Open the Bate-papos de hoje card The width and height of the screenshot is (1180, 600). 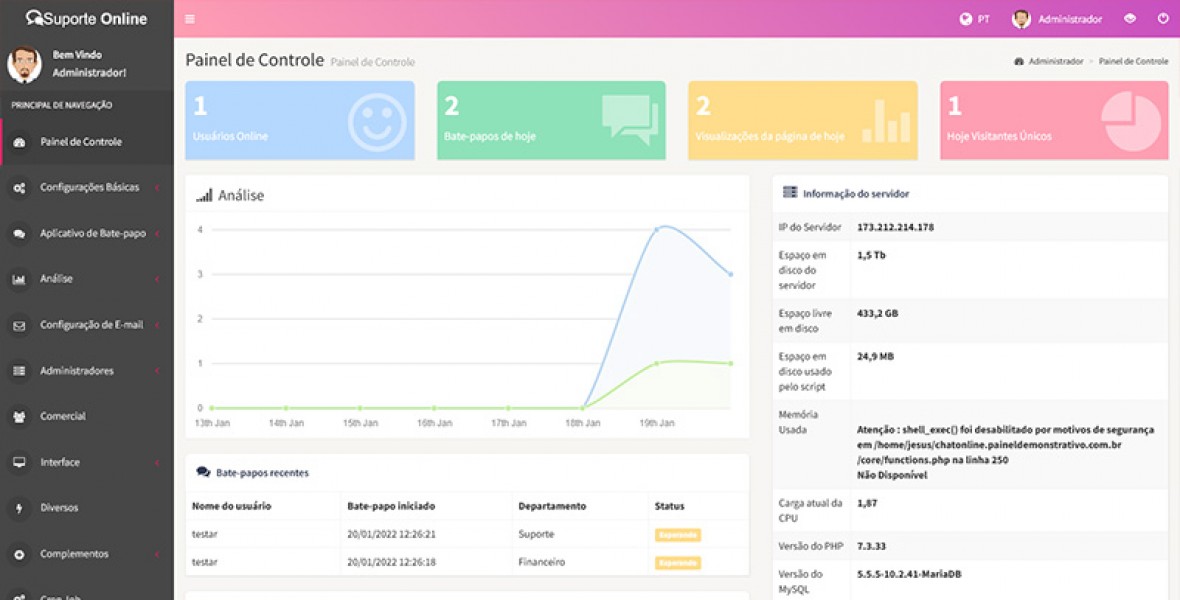[551, 120]
